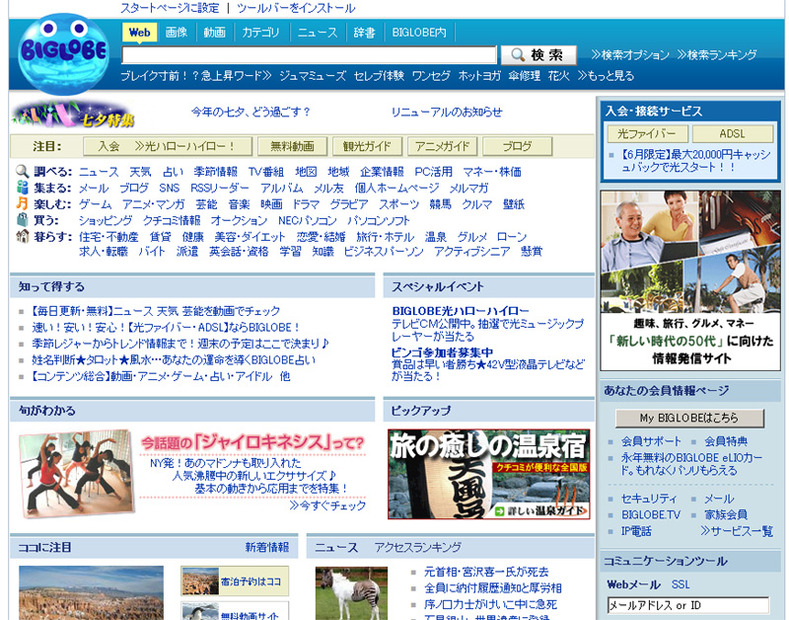Open 住宅・不動産 link
Image resolution: width=789 pixels, height=620 pixels.
[109, 237]
